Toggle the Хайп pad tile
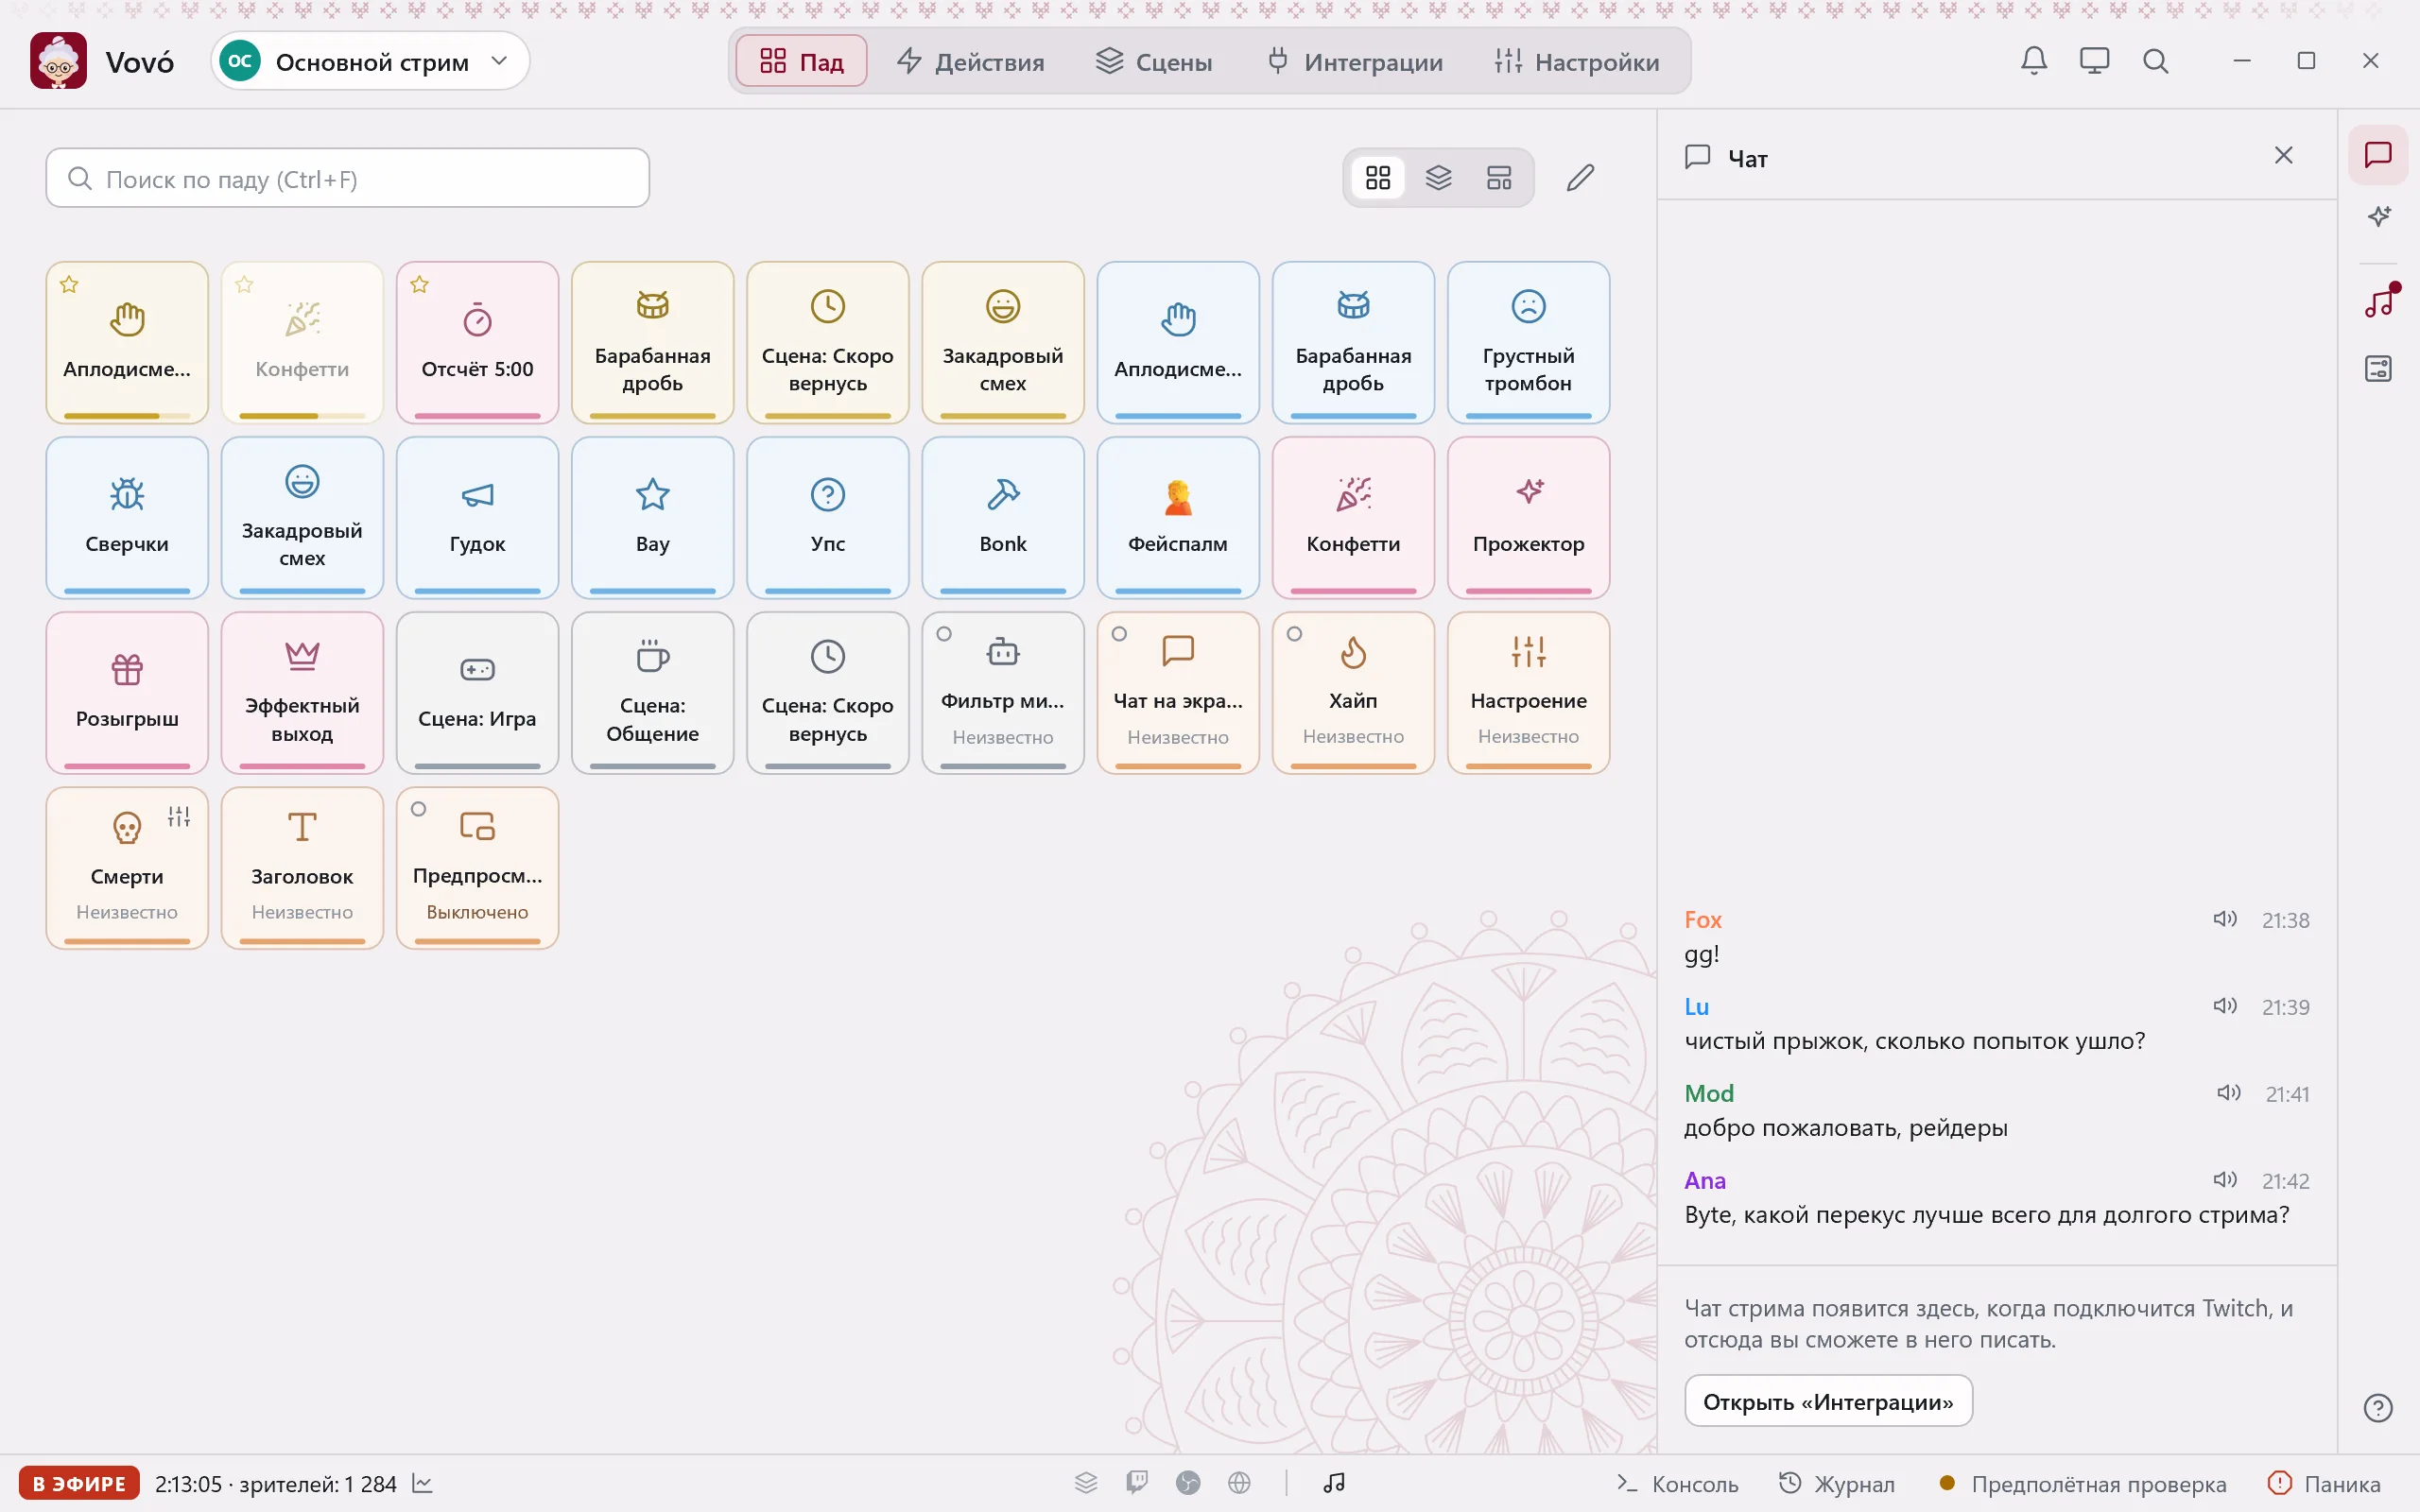This screenshot has height=1512, width=2420. [1353, 693]
